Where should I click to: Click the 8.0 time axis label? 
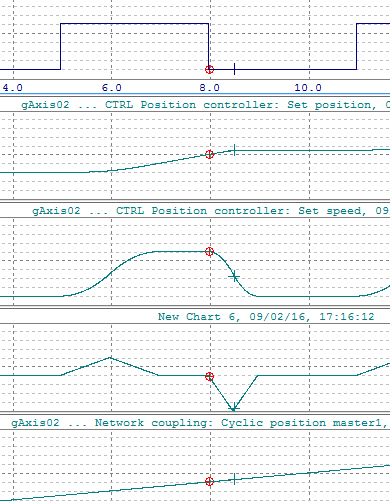pos(210,88)
